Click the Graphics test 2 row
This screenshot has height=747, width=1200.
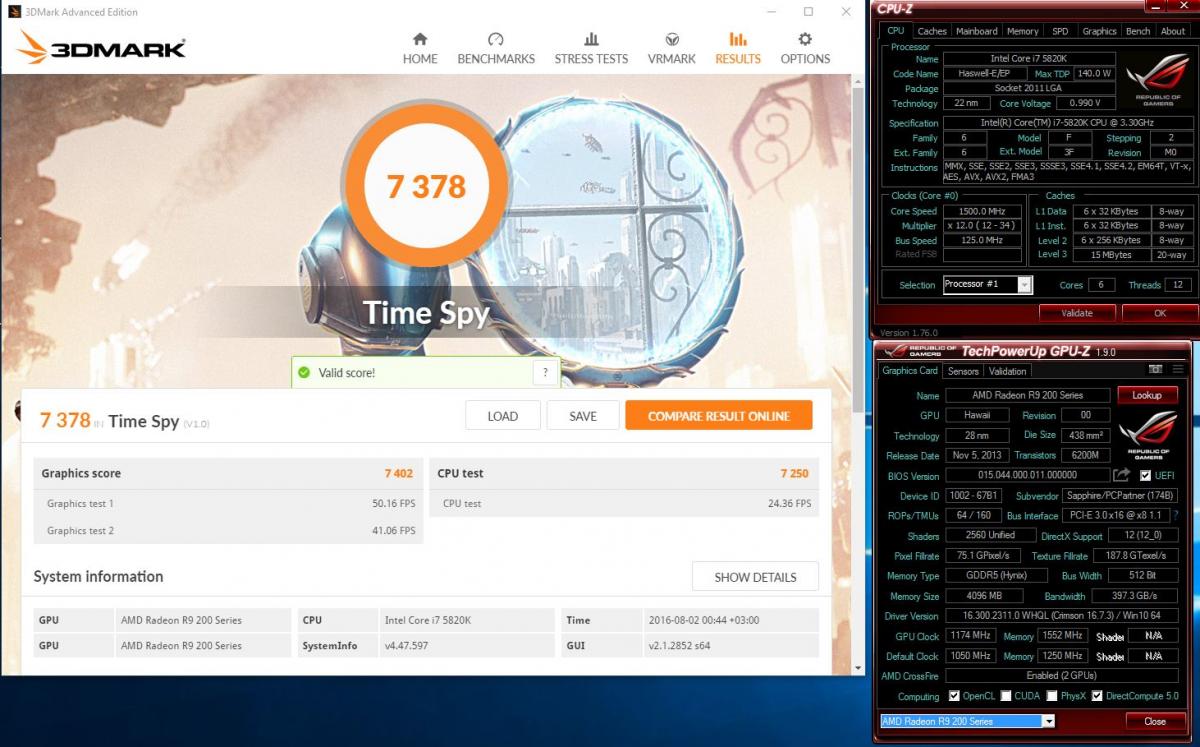point(229,531)
